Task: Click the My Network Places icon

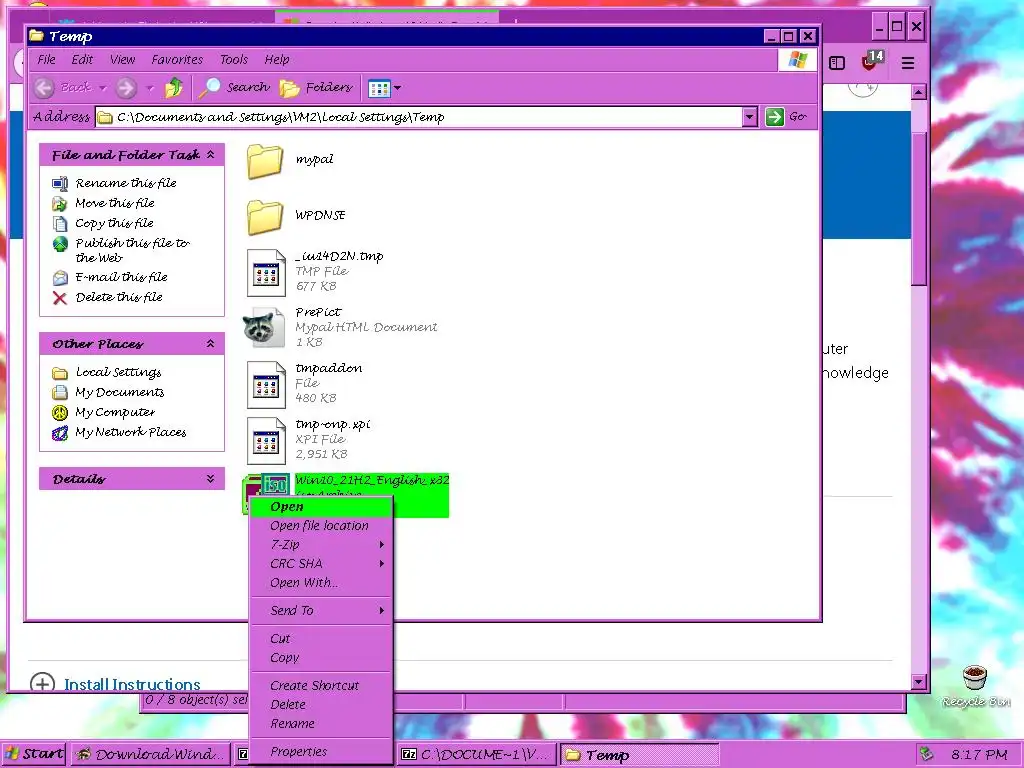Action: 59,433
